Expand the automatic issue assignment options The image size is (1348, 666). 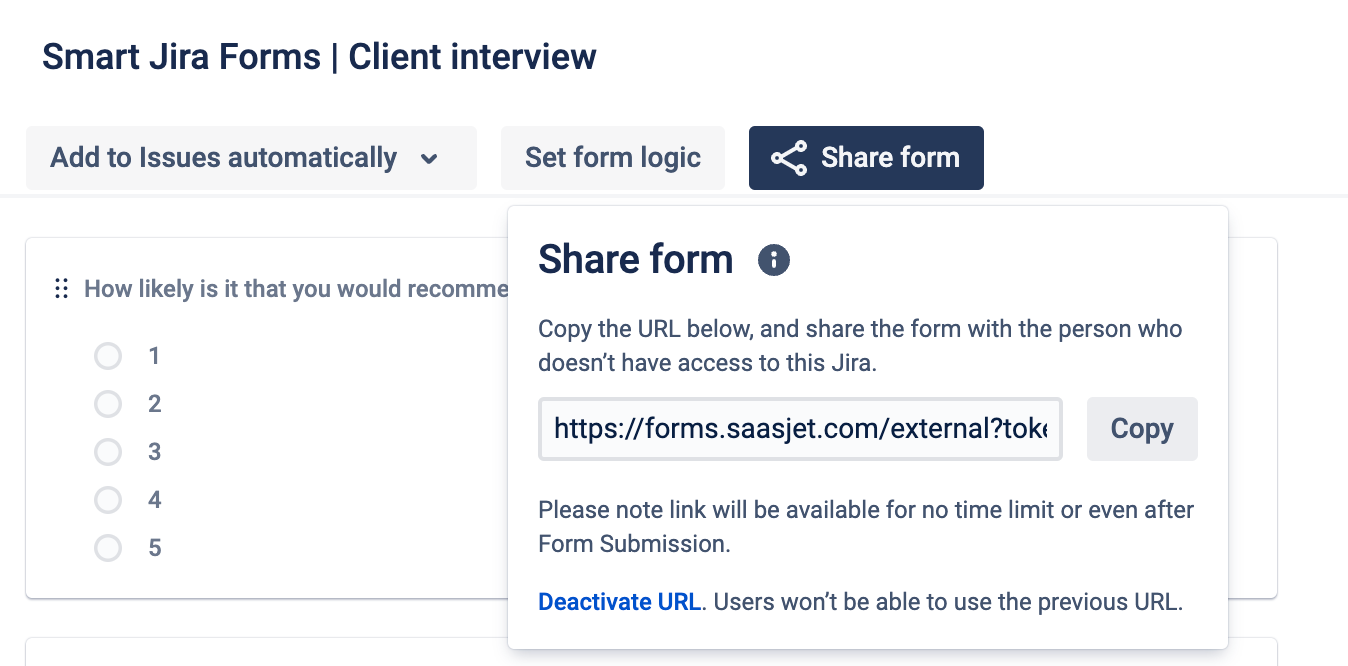point(250,158)
